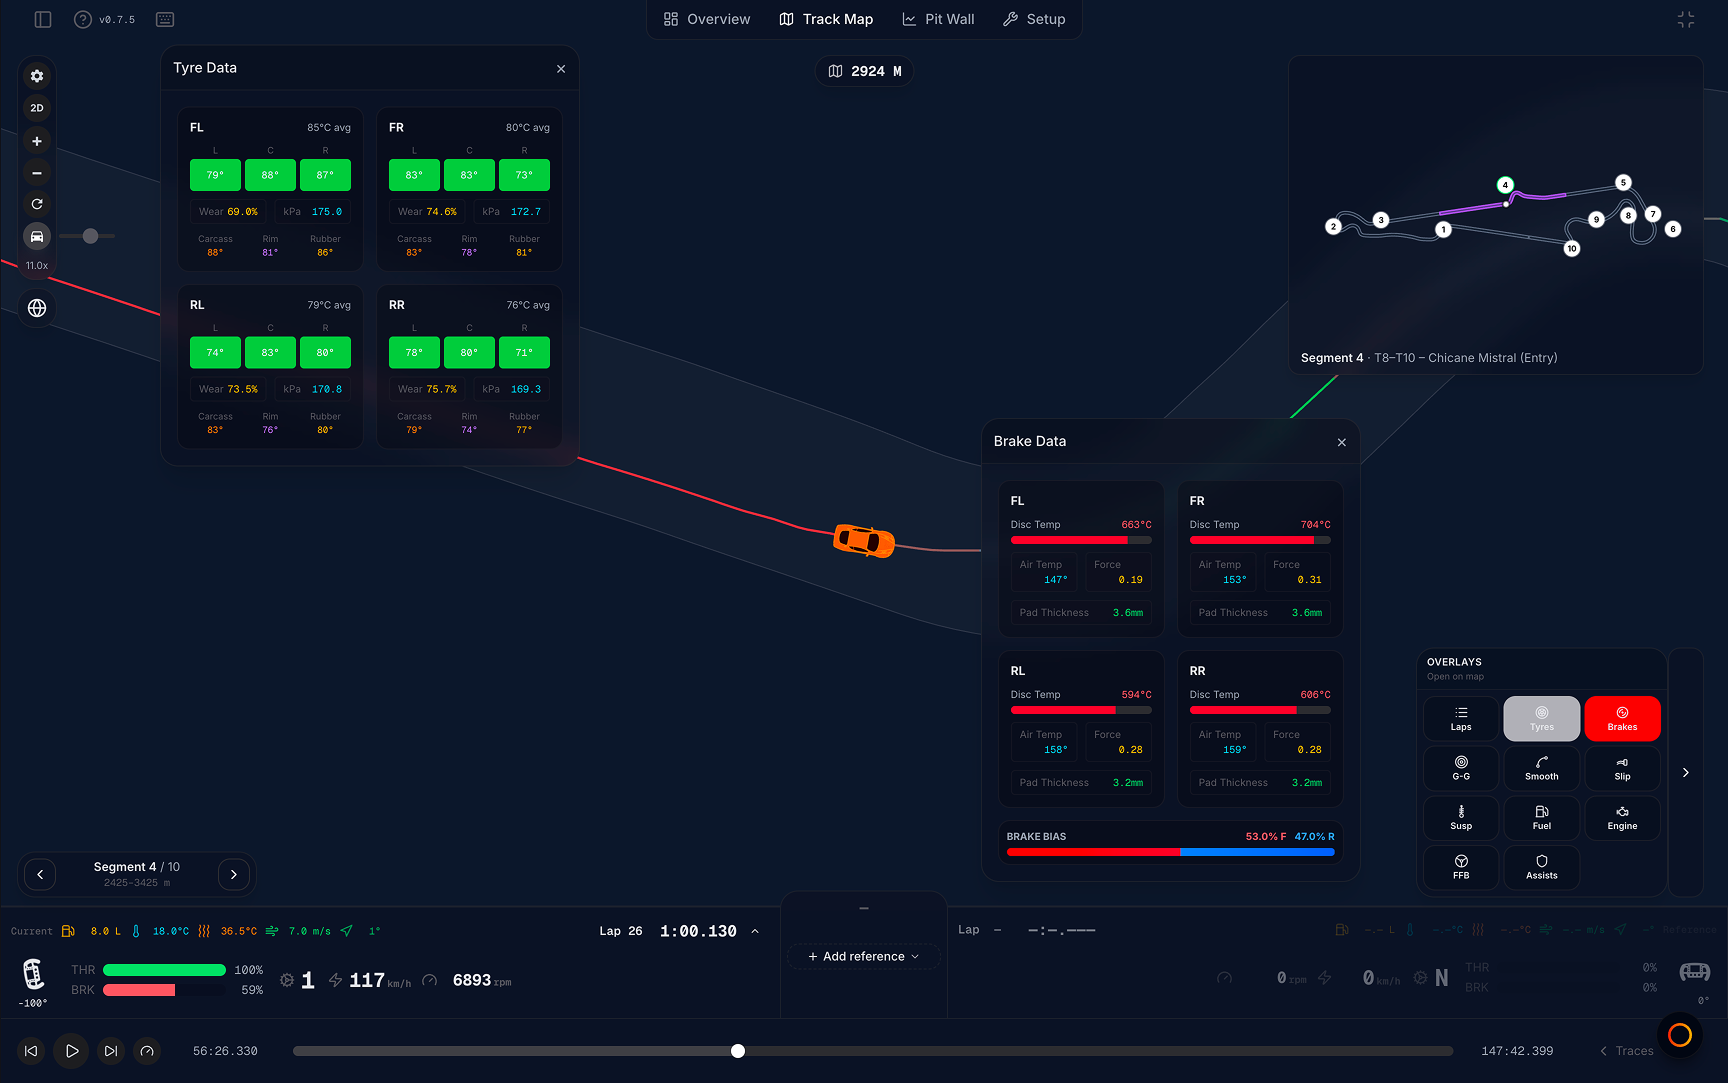Open the Laps overlay button
Viewport: 1728px width, 1083px height.
(1461, 719)
